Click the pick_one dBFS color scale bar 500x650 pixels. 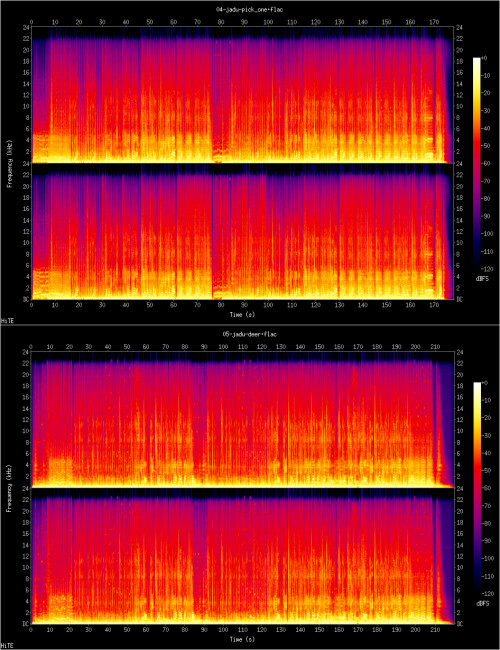point(477,164)
